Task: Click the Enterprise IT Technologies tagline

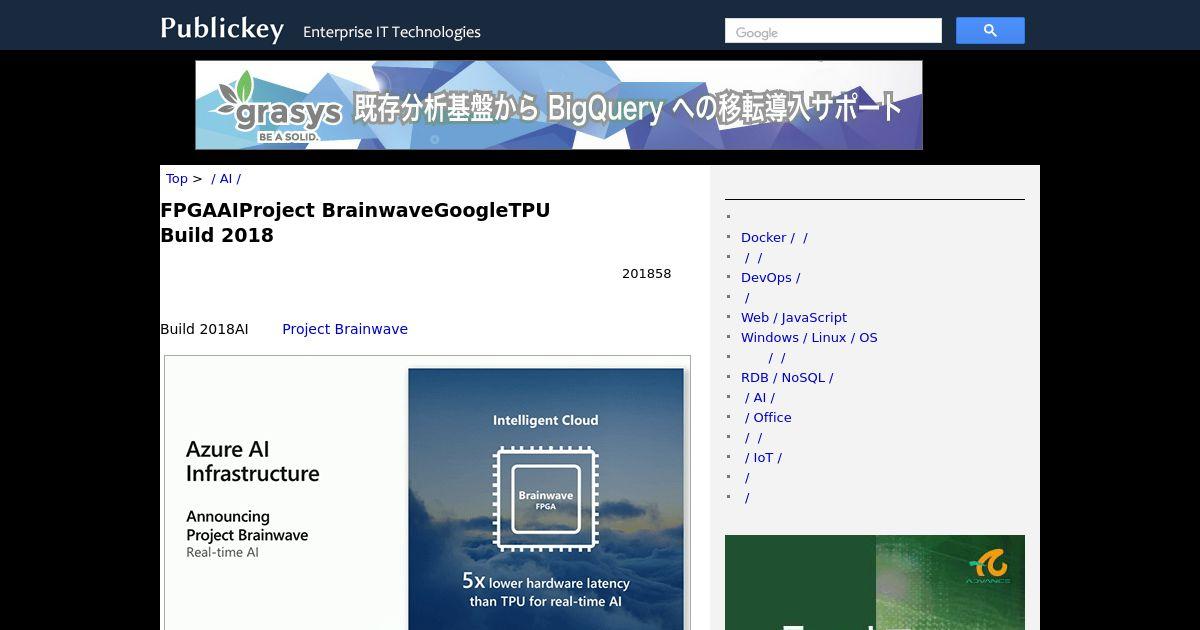Action: (392, 32)
